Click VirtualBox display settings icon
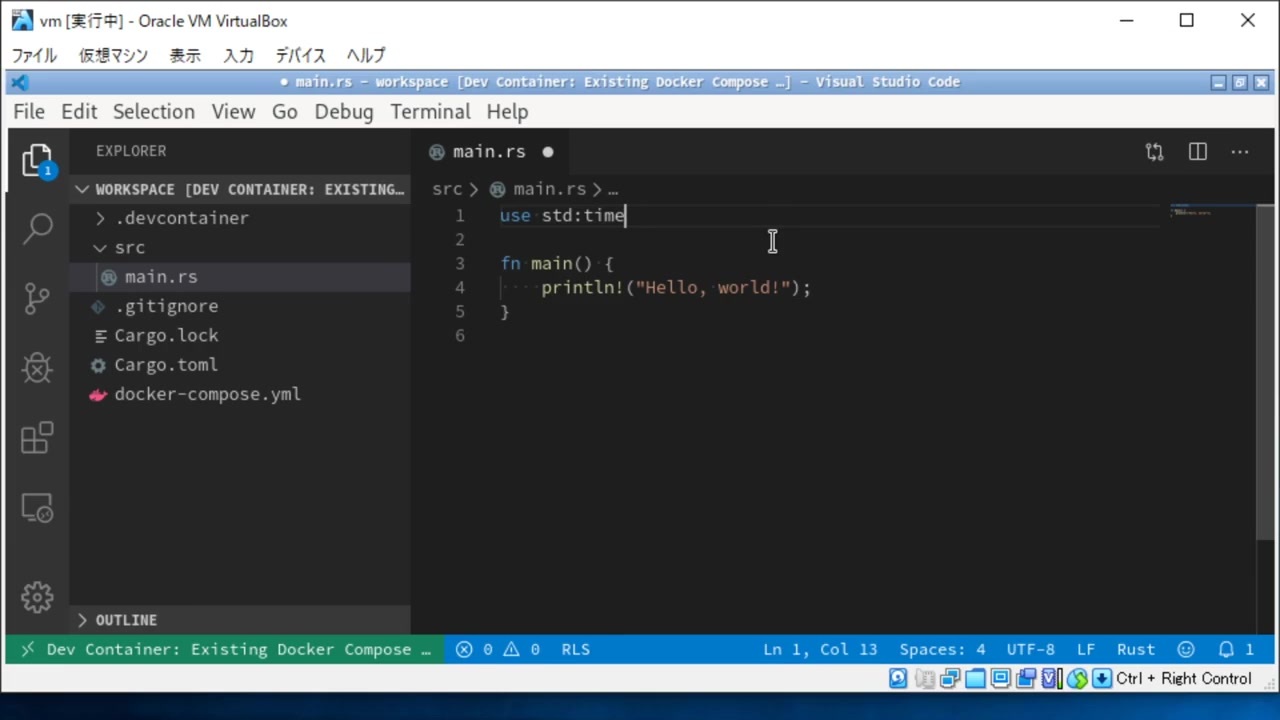The height and width of the screenshot is (720, 1280). (1000, 679)
